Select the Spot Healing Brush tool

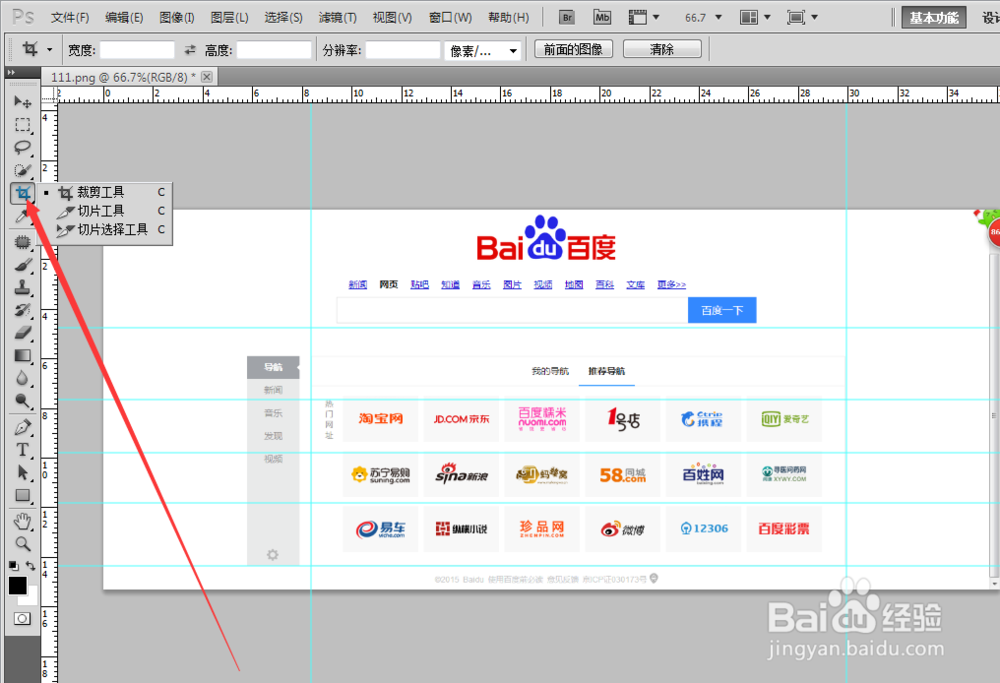pos(22,242)
